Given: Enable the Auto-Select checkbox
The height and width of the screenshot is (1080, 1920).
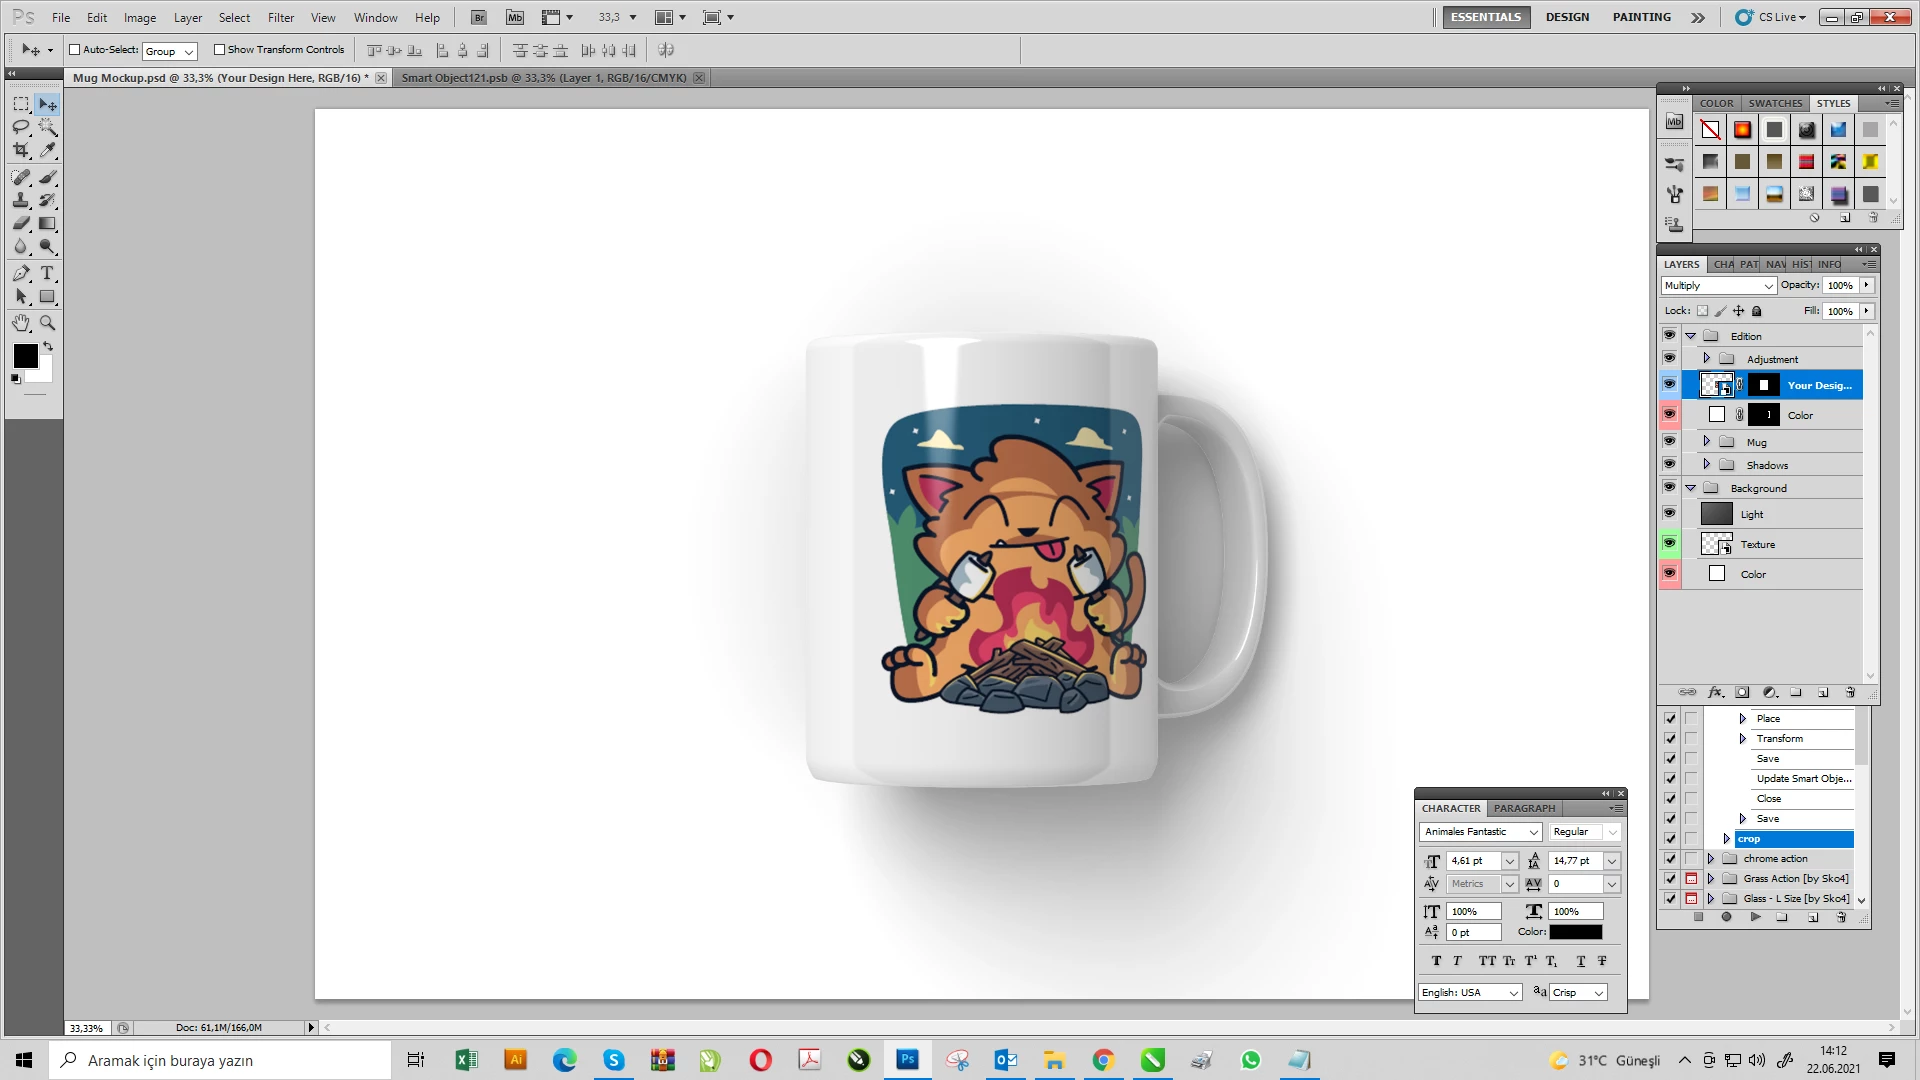Looking at the screenshot, I should point(74,49).
